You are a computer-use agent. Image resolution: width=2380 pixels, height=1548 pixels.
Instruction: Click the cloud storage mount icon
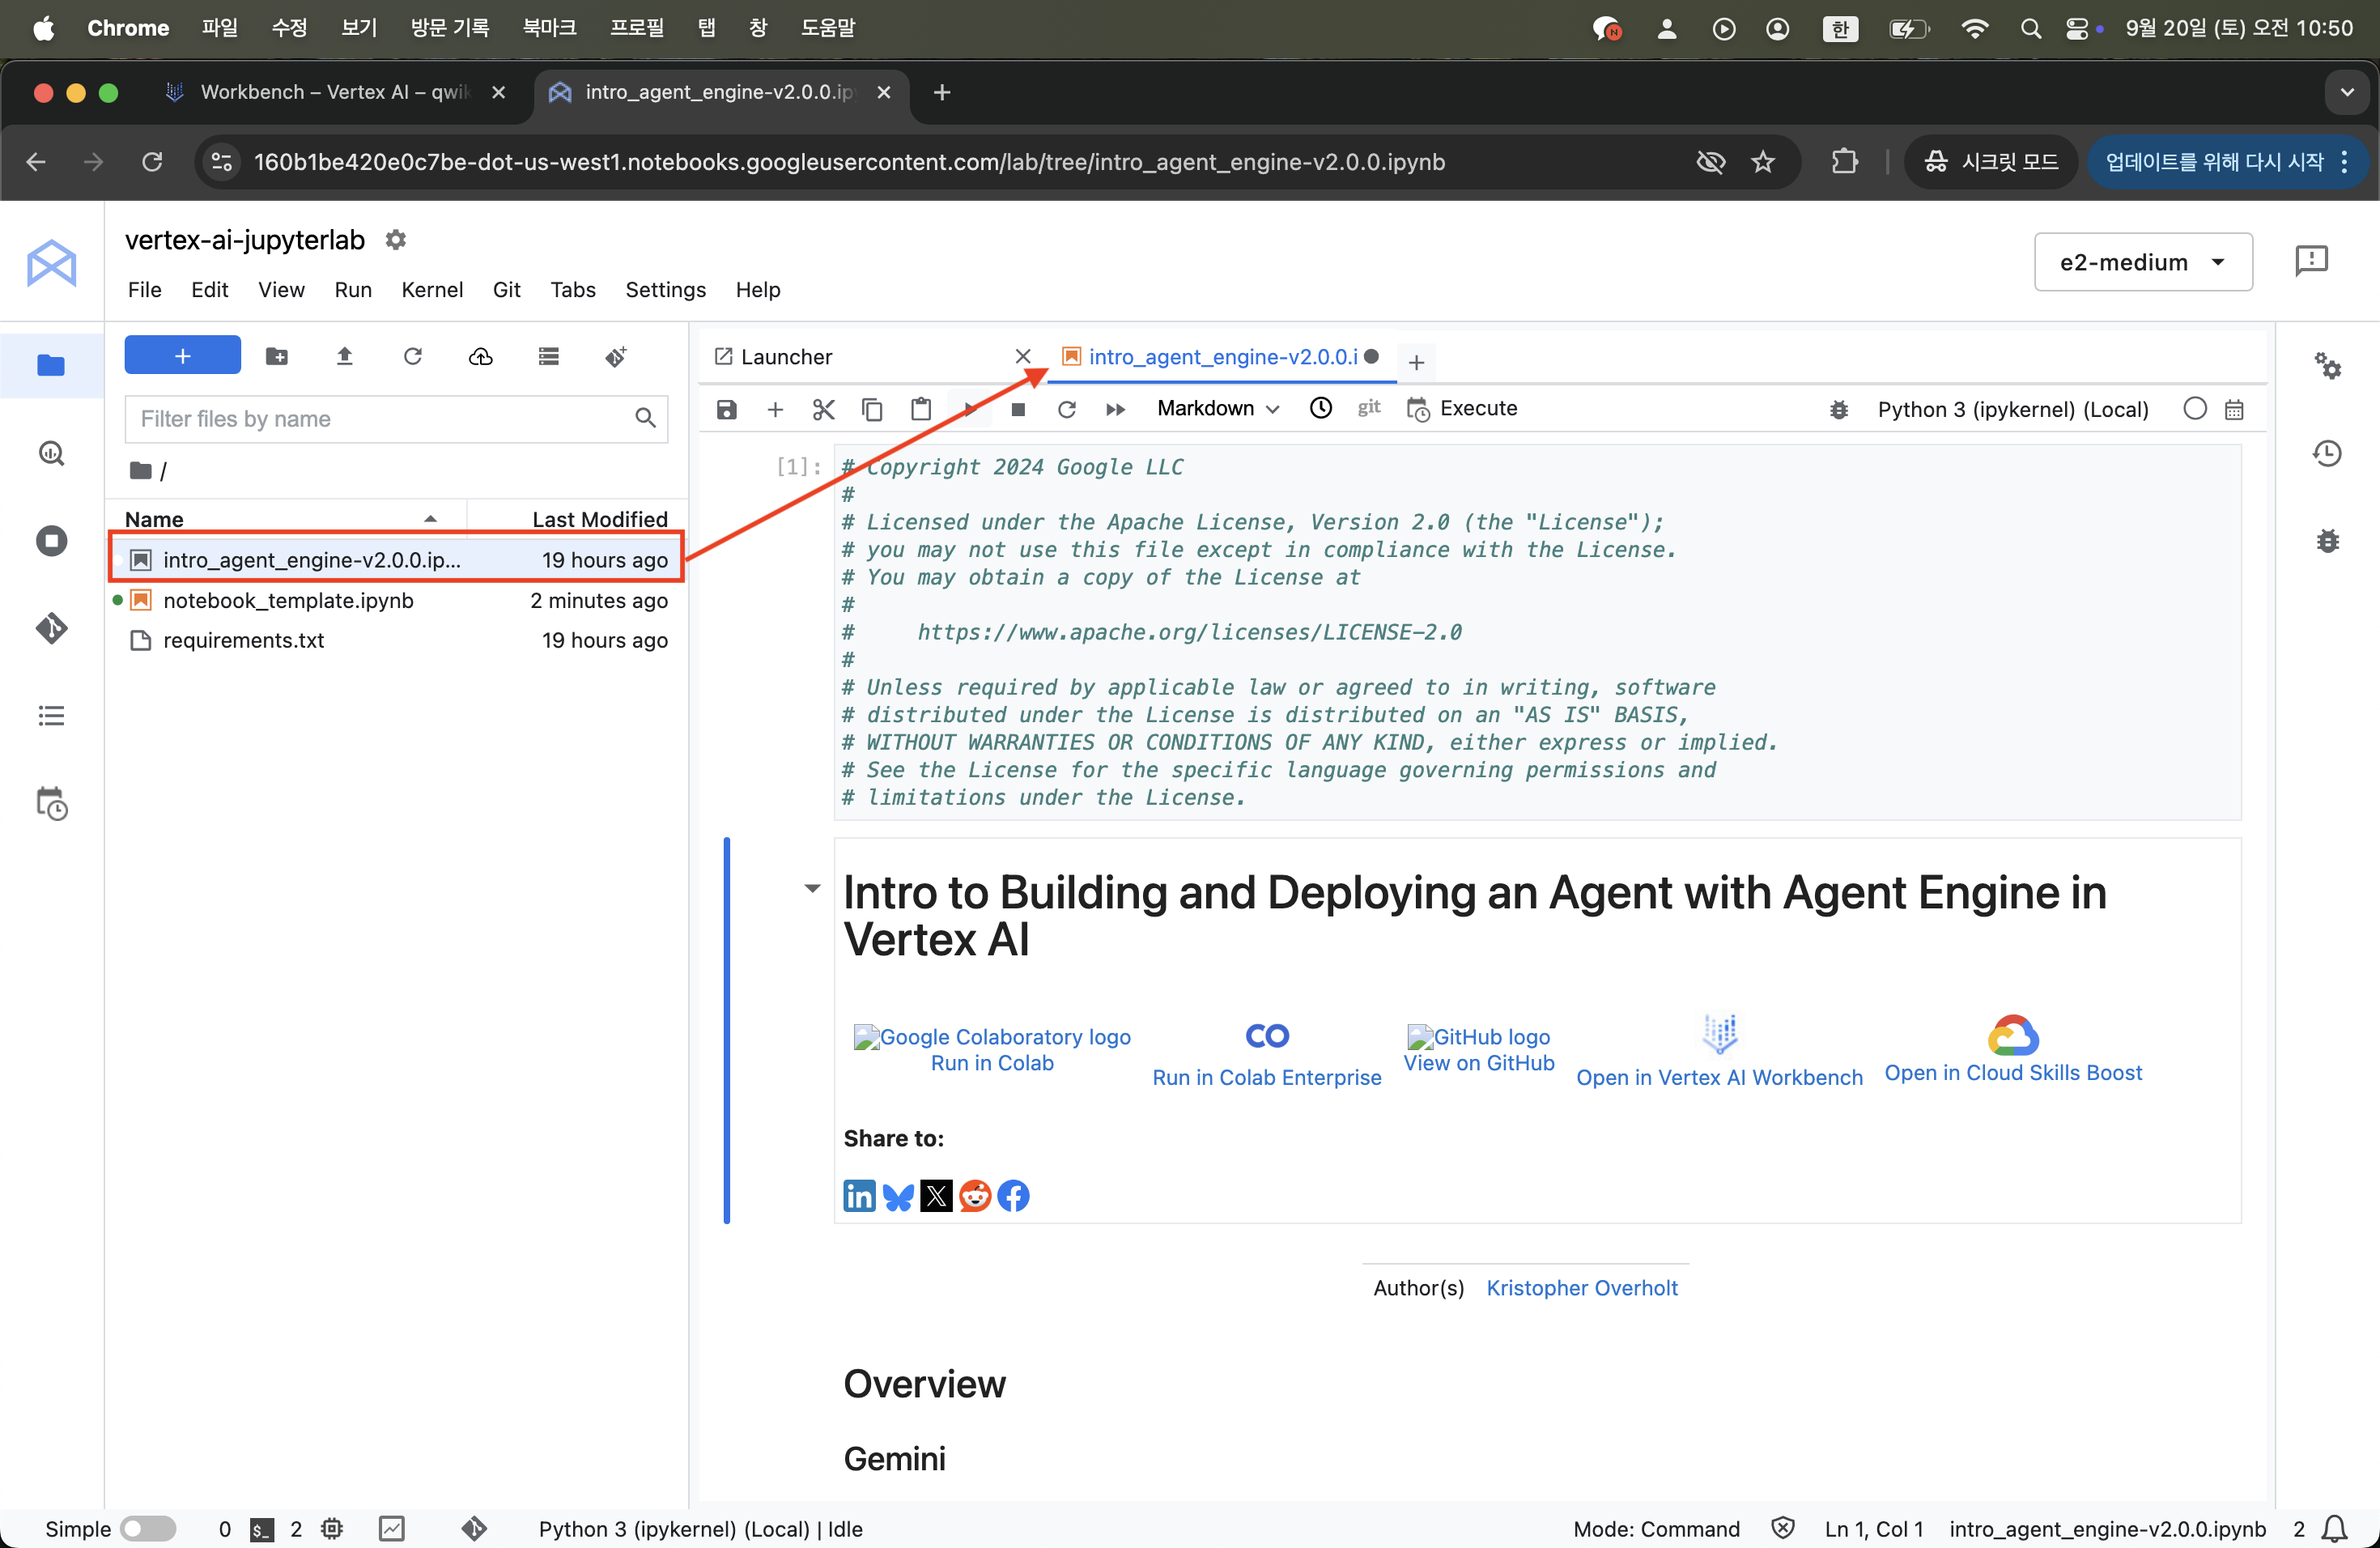pyautogui.click(x=480, y=356)
